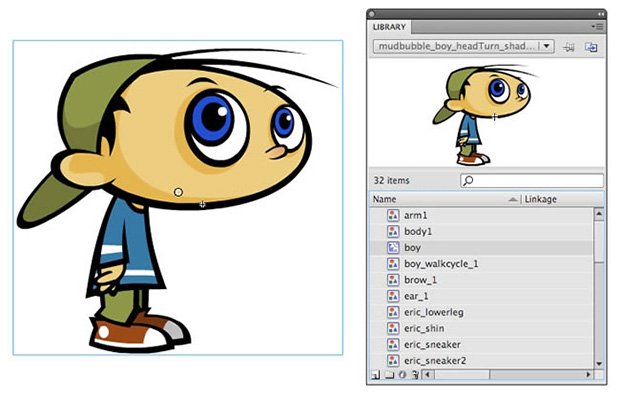Click the horizontal scrollbar right arrow
The height and width of the screenshot is (398, 620).
(588, 374)
